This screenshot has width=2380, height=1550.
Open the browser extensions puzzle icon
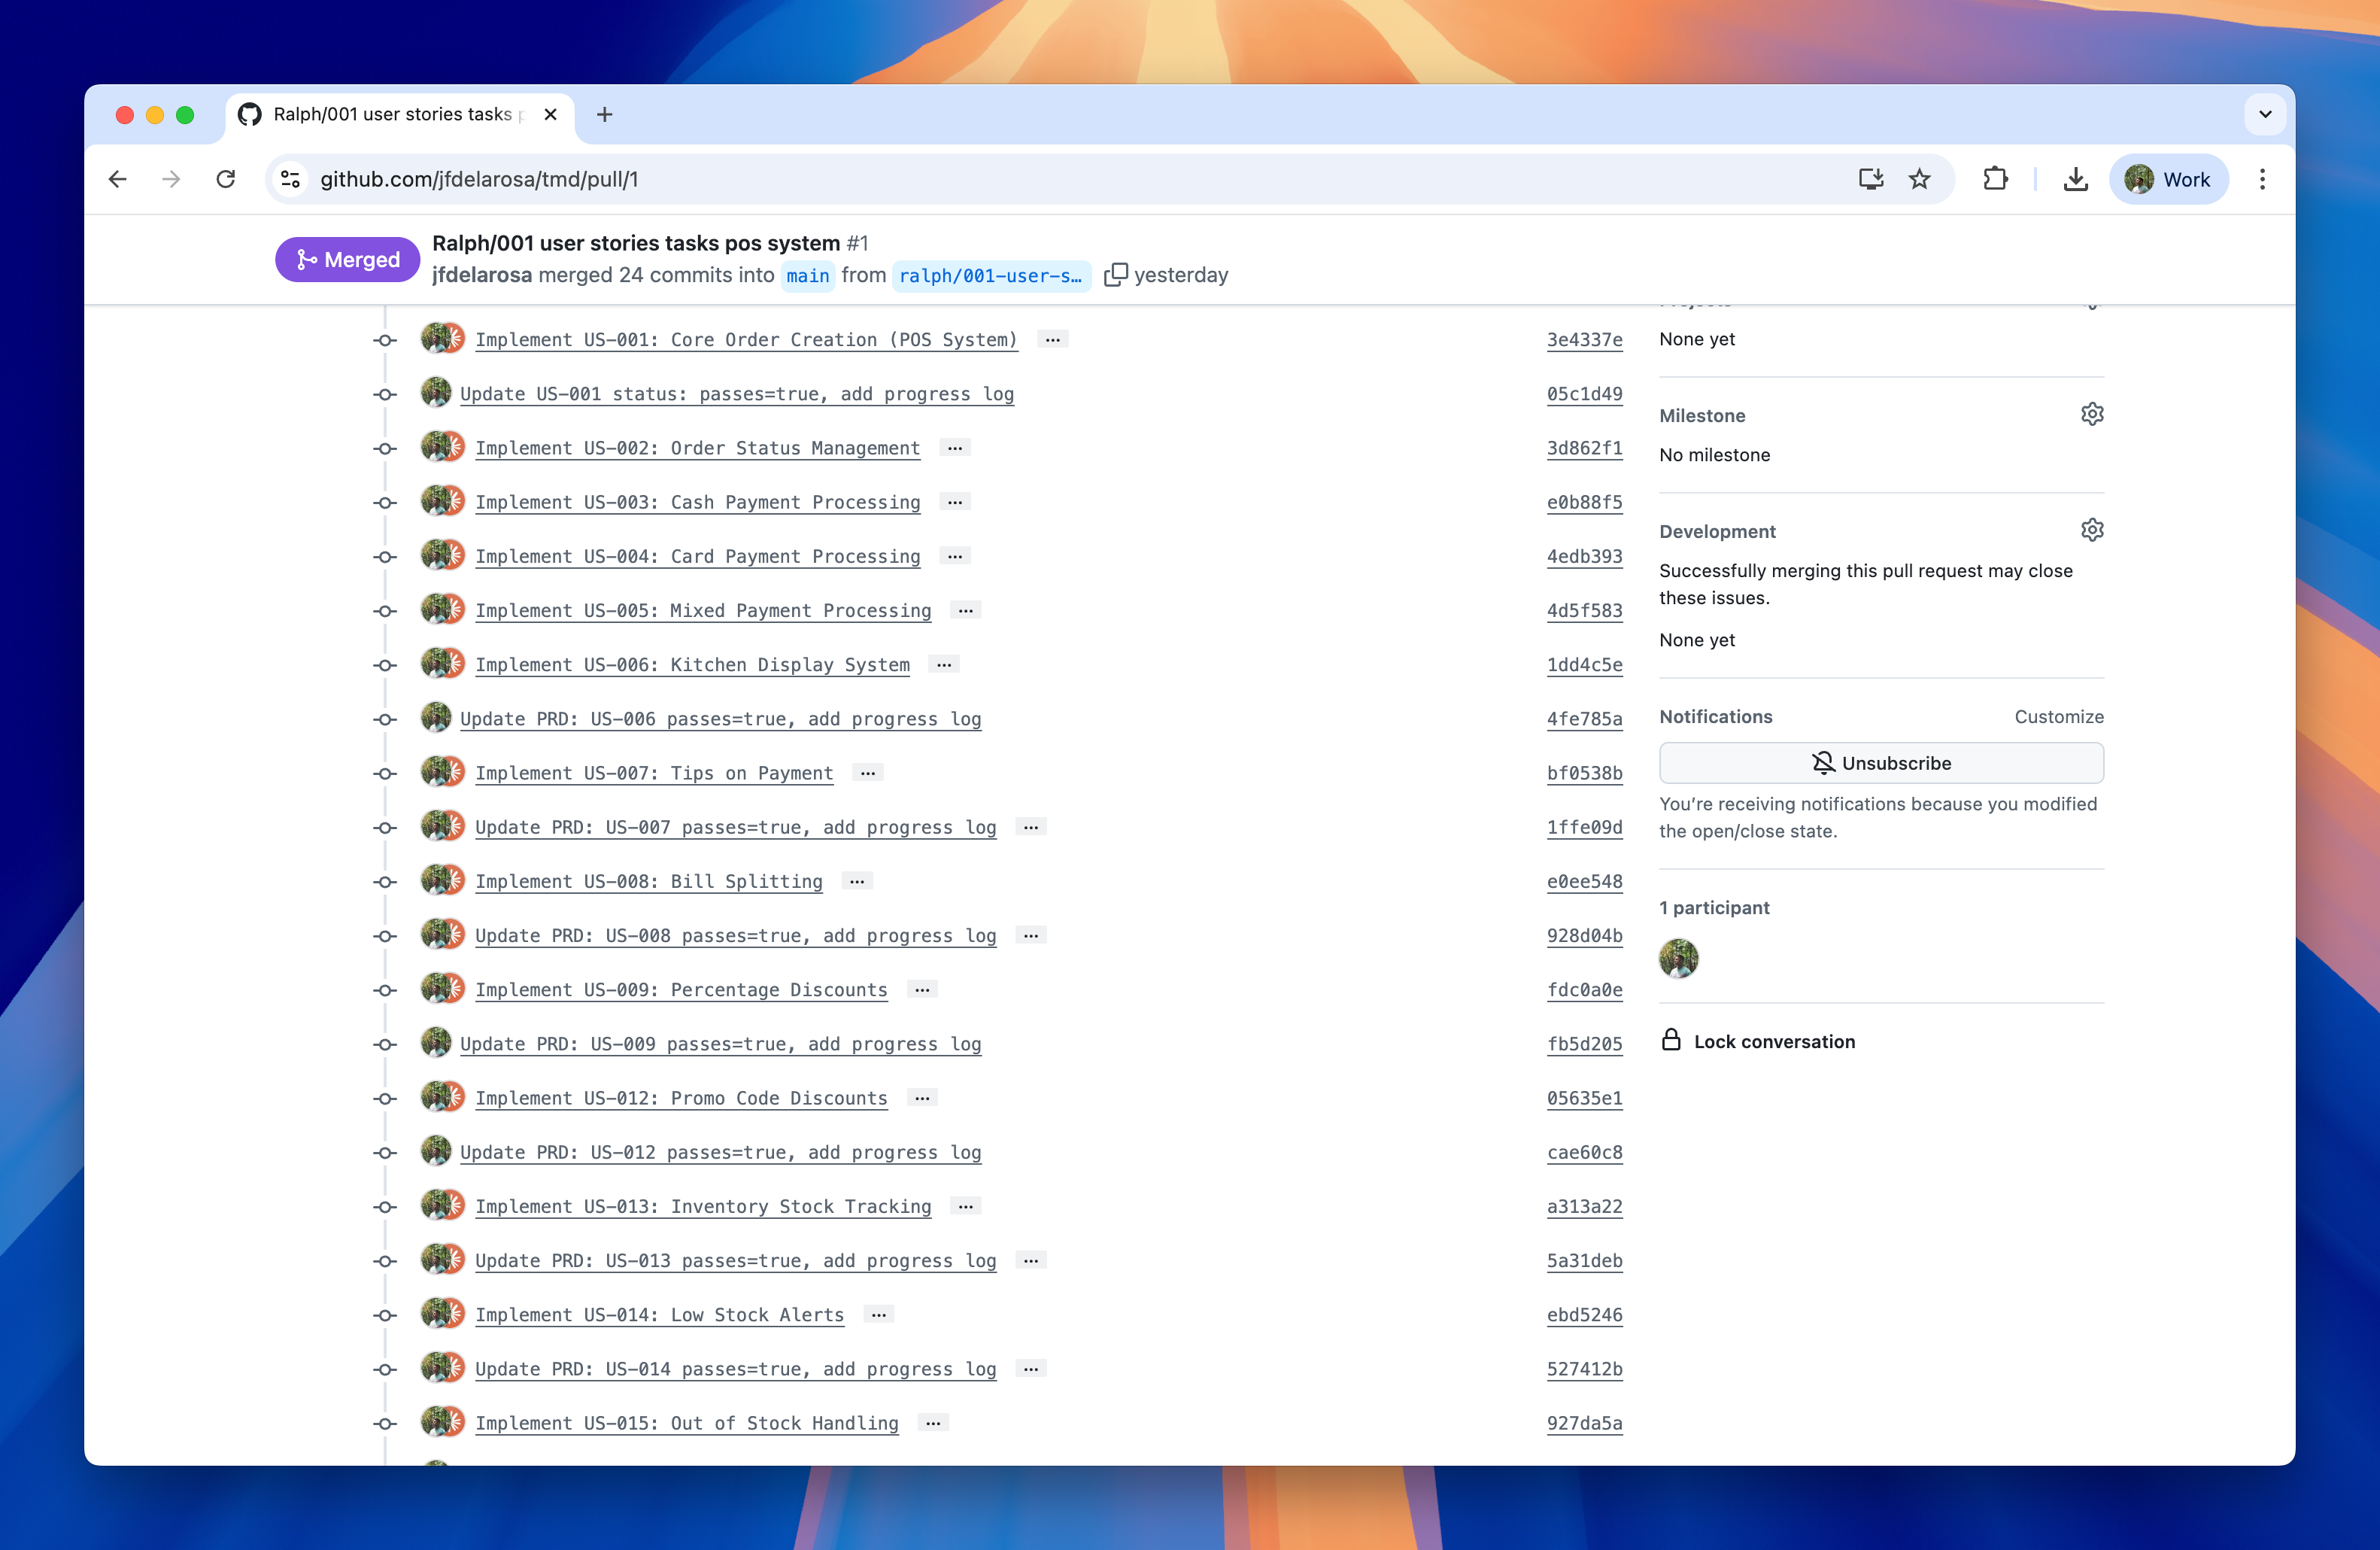pos(1996,179)
